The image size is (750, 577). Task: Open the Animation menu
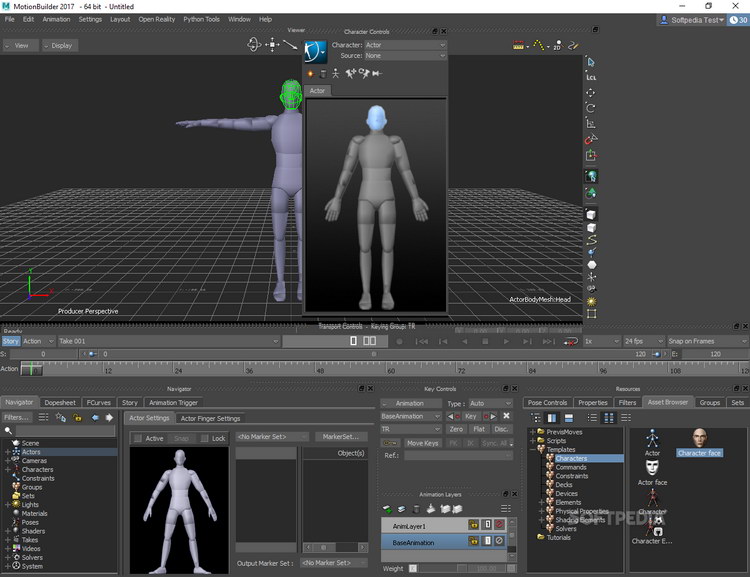pos(56,19)
